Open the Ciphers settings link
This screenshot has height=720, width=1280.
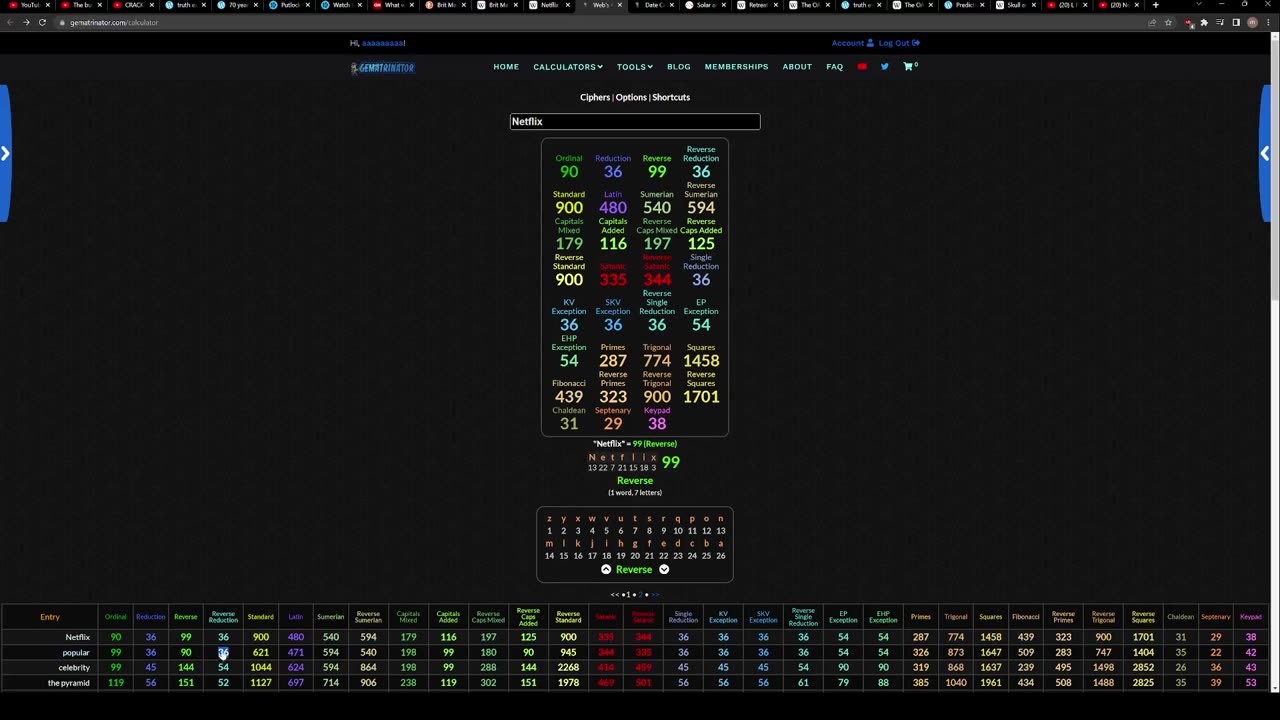point(595,97)
